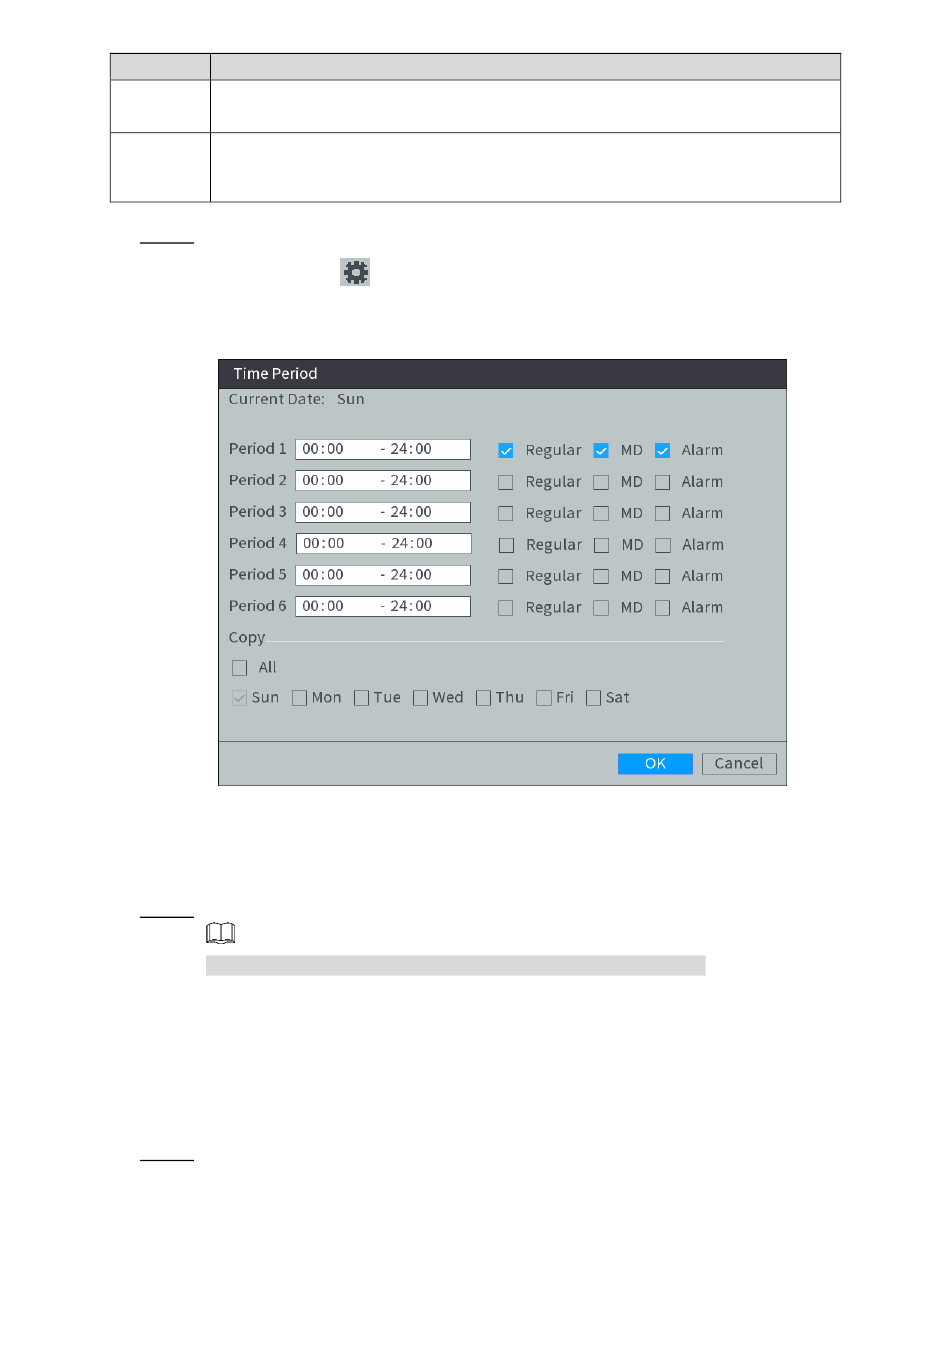The height and width of the screenshot is (1359, 950).
Task: Tick Alarm for Period 5
Action: pos(662,577)
